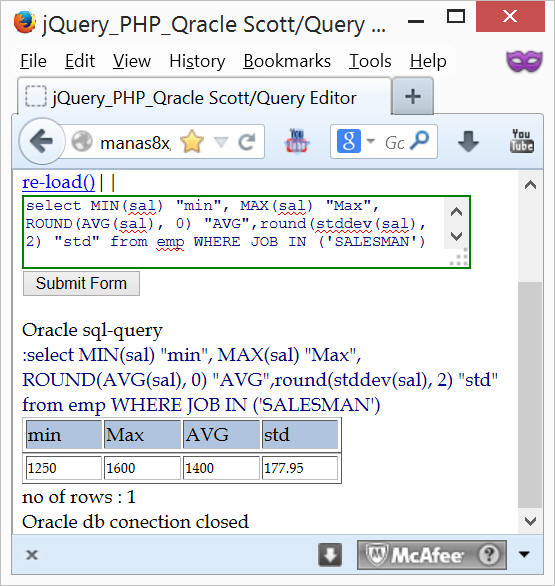555x586 pixels.
Task: Open a new tab with plus button
Action: [x=413, y=96]
